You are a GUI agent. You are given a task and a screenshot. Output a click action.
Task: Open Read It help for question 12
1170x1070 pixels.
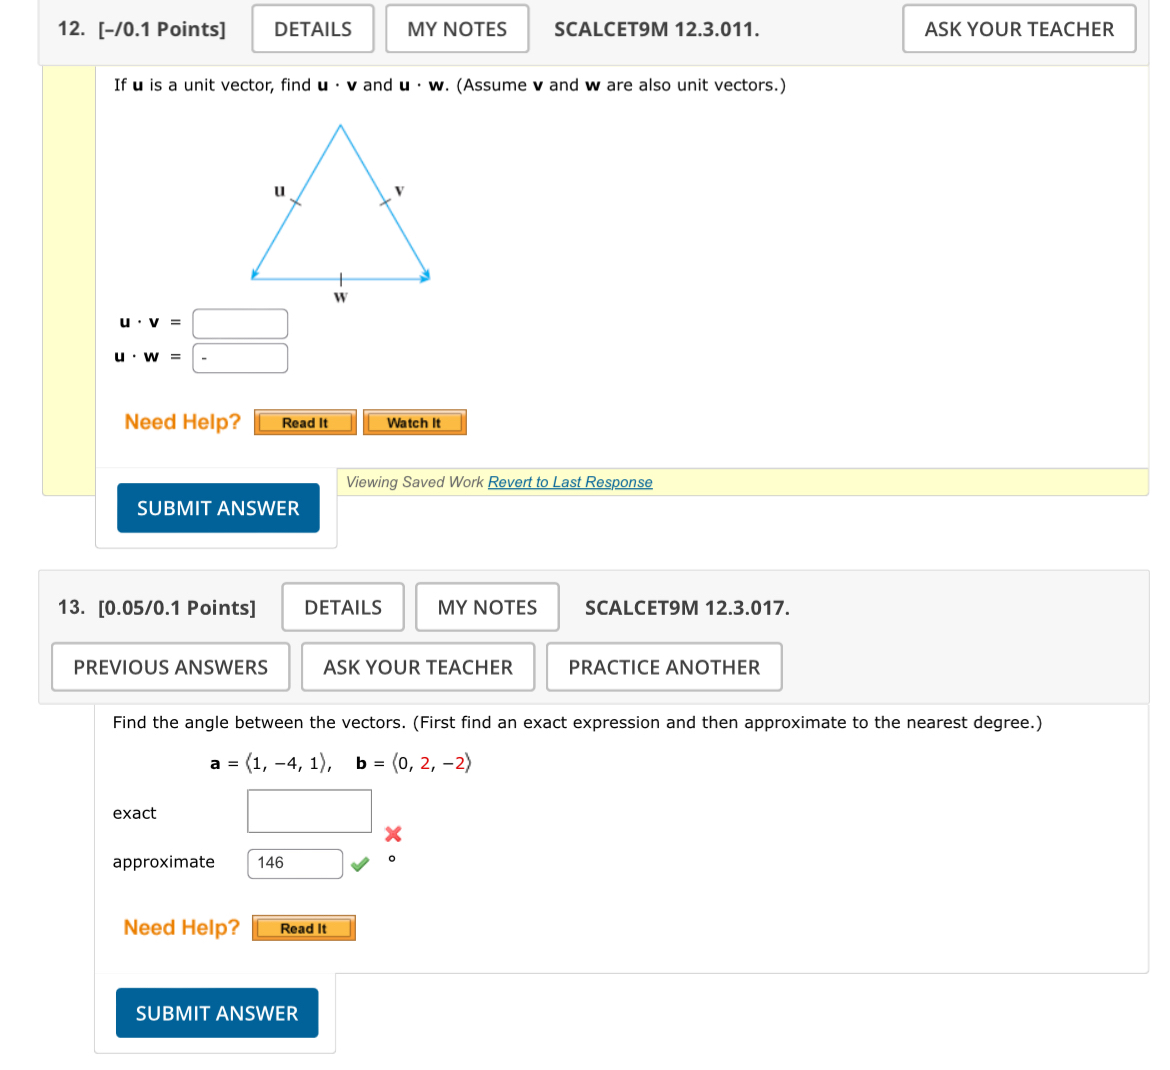pos(305,422)
